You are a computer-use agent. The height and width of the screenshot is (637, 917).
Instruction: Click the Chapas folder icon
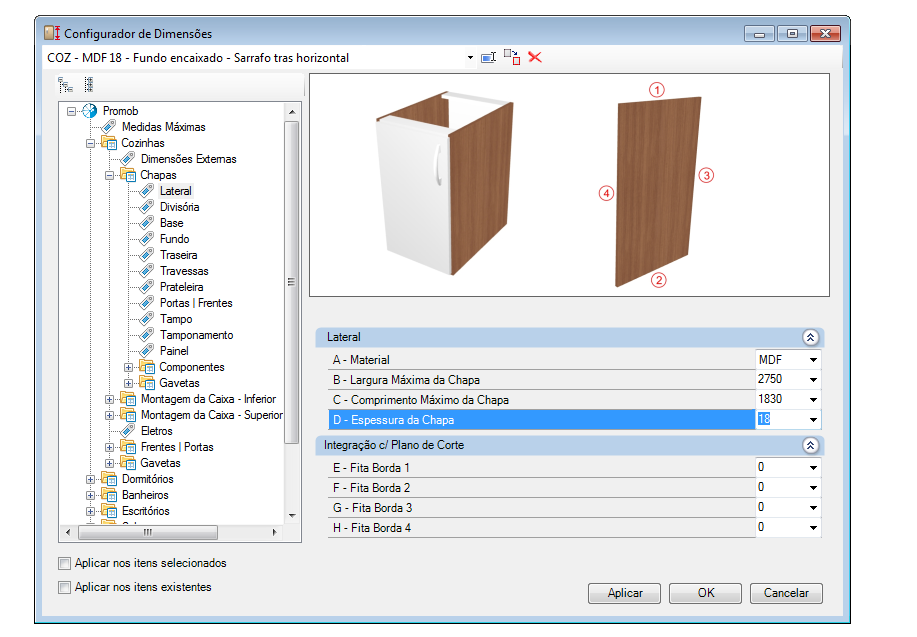tap(127, 175)
